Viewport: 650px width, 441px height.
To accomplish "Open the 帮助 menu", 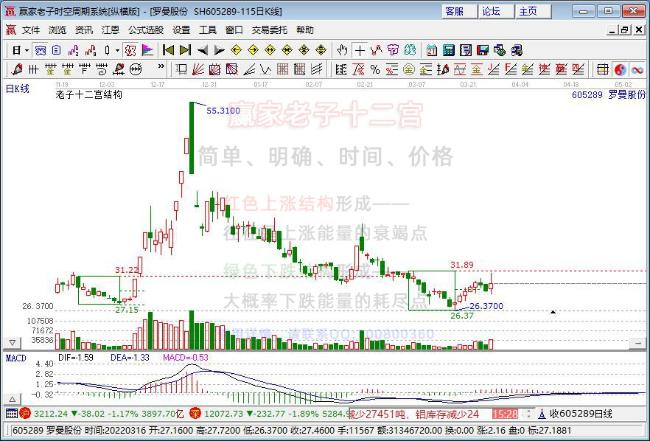I will (305, 30).
